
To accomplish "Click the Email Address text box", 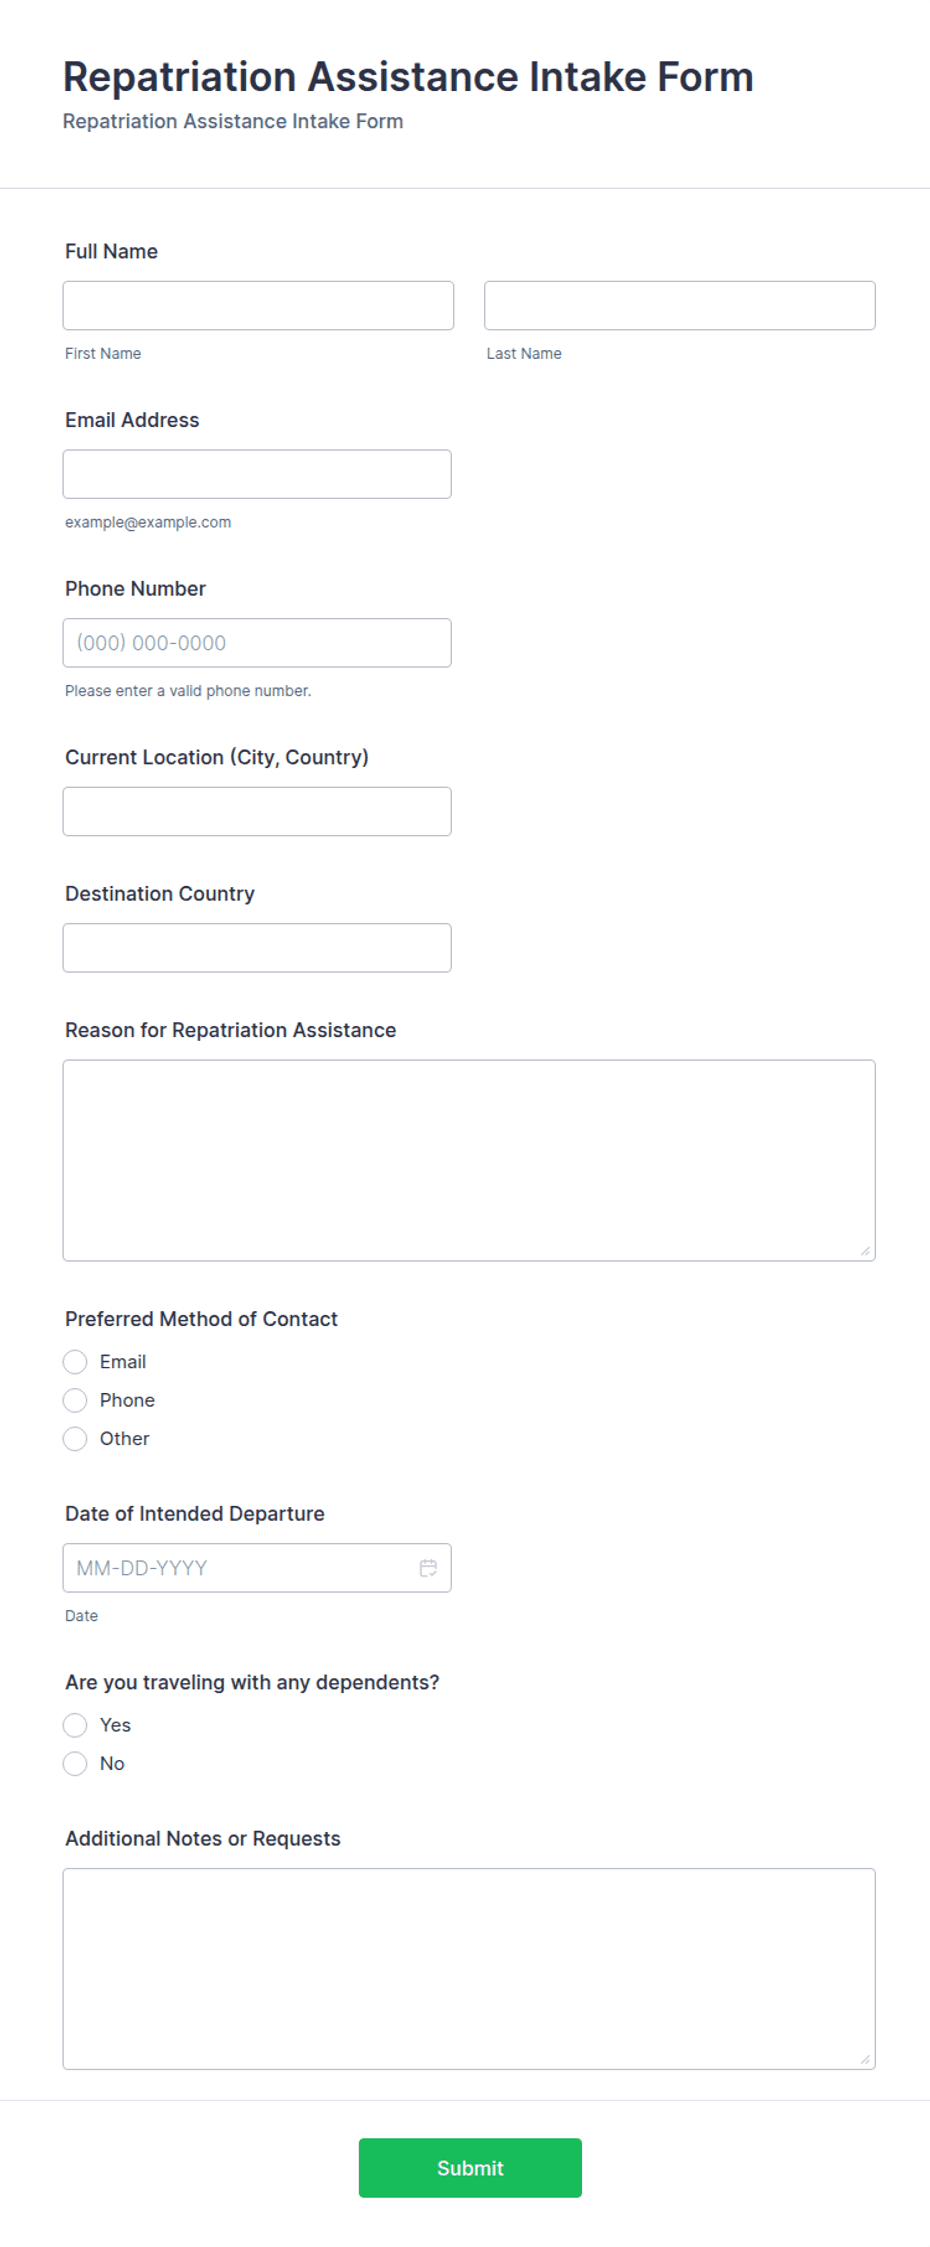I will (257, 474).
